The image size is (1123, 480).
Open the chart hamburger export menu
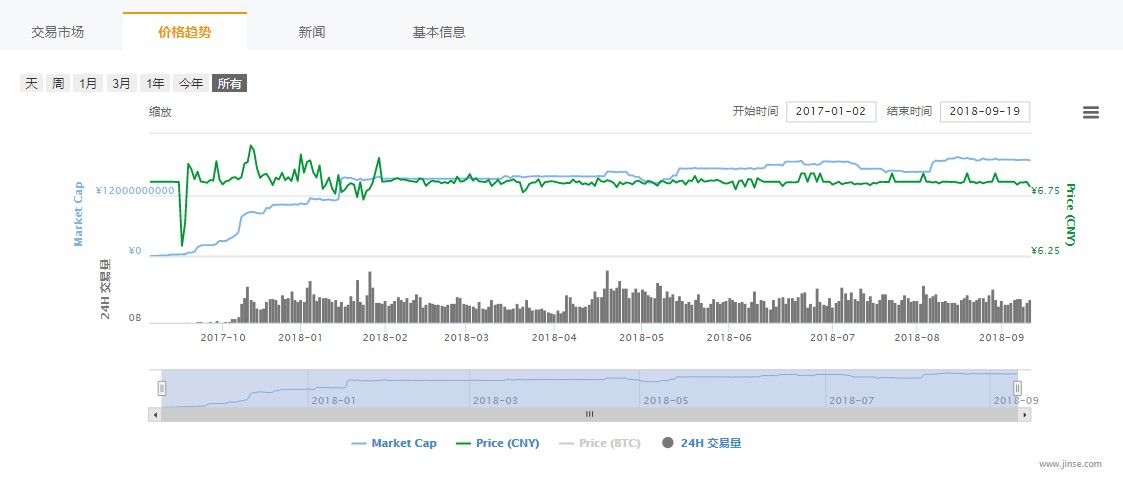coord(1091,113)
